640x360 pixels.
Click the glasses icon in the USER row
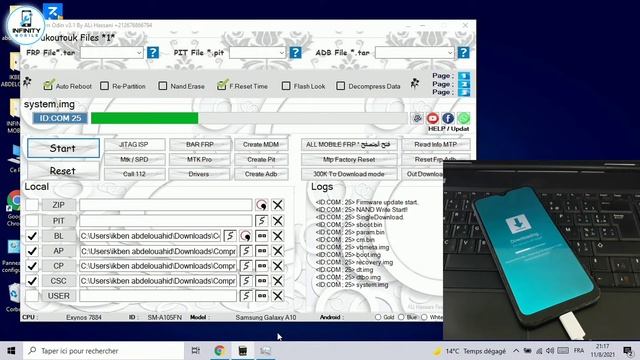262,296
